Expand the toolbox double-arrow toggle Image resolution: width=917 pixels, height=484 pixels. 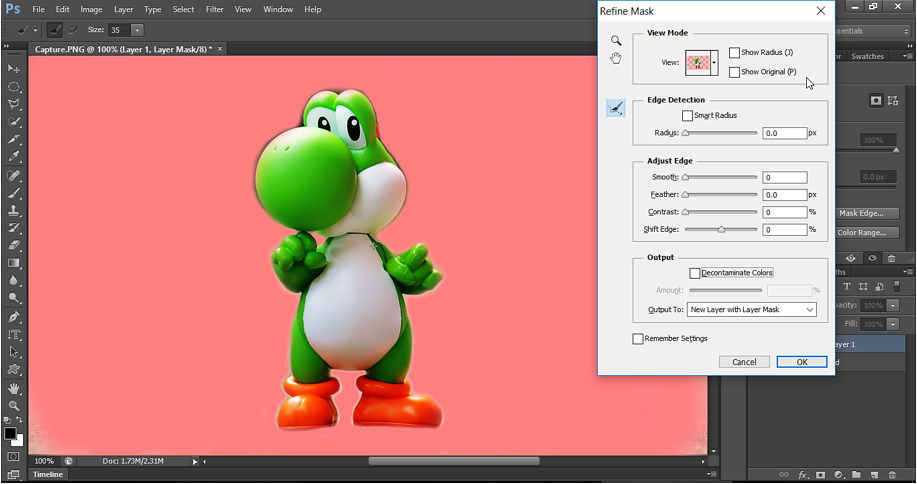tap(6, 46)
